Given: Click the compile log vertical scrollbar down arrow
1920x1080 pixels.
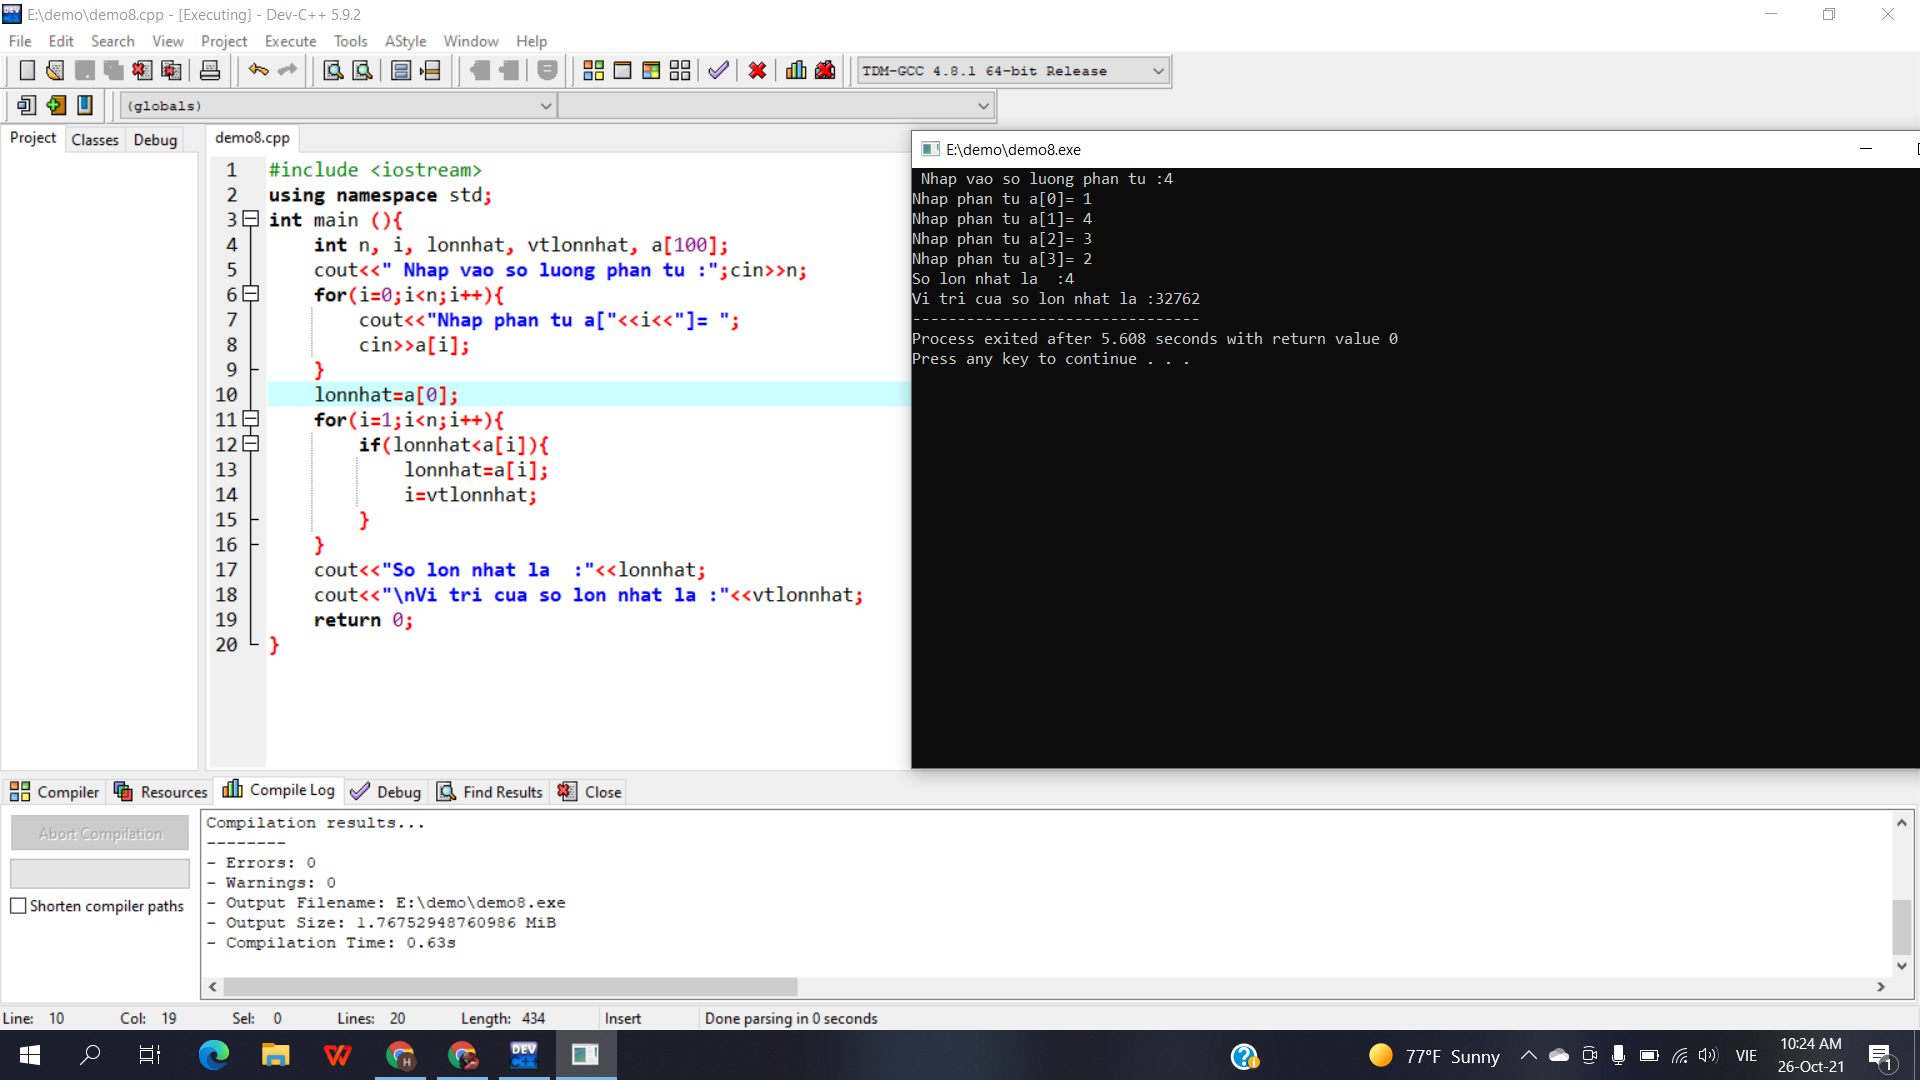Looking at the screenshot, I should 1902,966.
